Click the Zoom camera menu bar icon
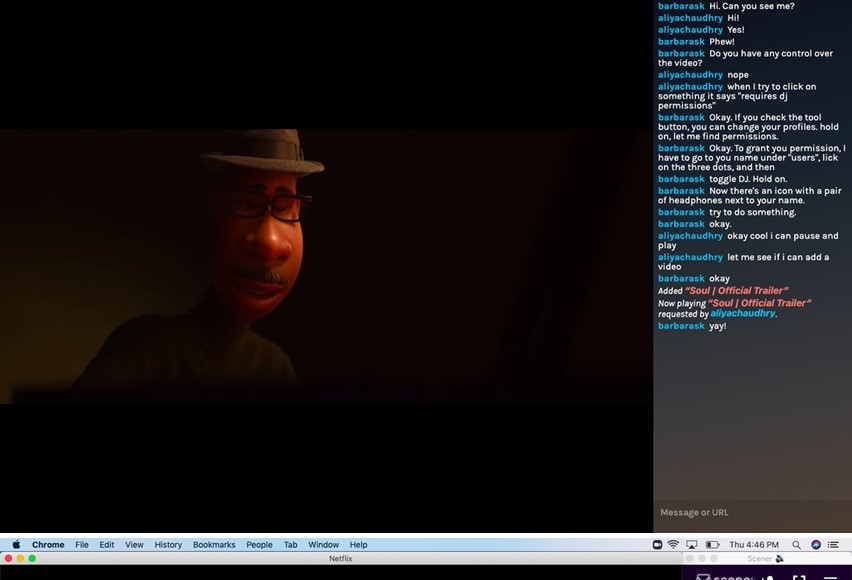Image resolution: width=852 pixels, height=580 pixels. pos(657,544)
